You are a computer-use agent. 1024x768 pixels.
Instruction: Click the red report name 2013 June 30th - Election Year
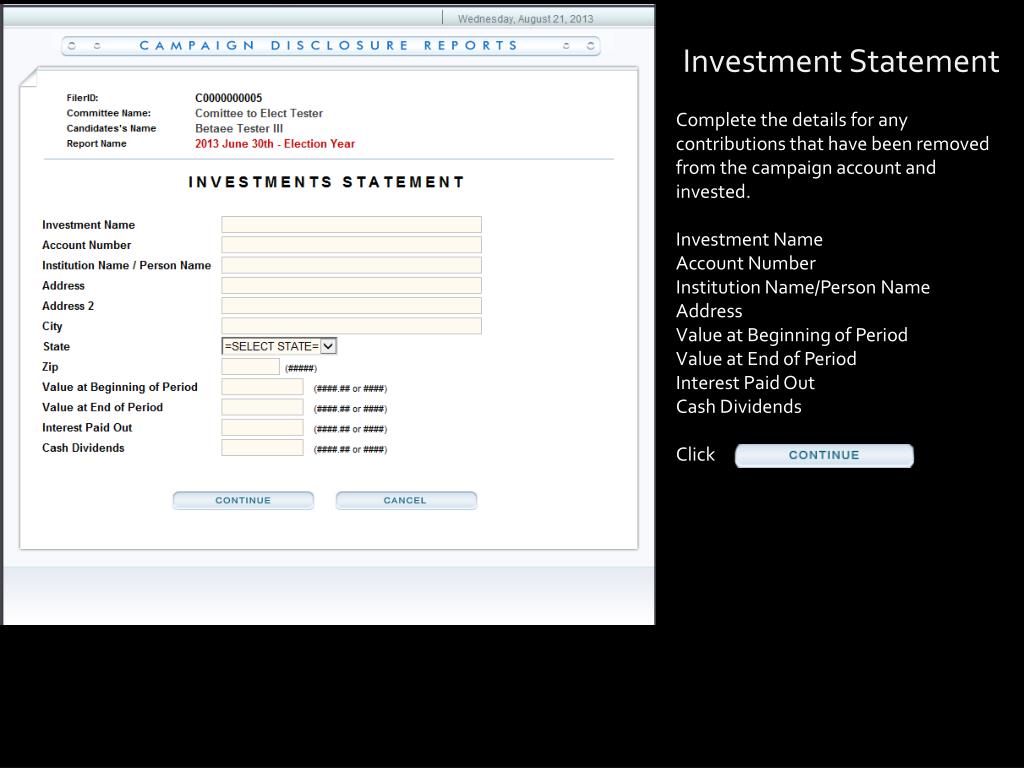[x=275, y=144]
